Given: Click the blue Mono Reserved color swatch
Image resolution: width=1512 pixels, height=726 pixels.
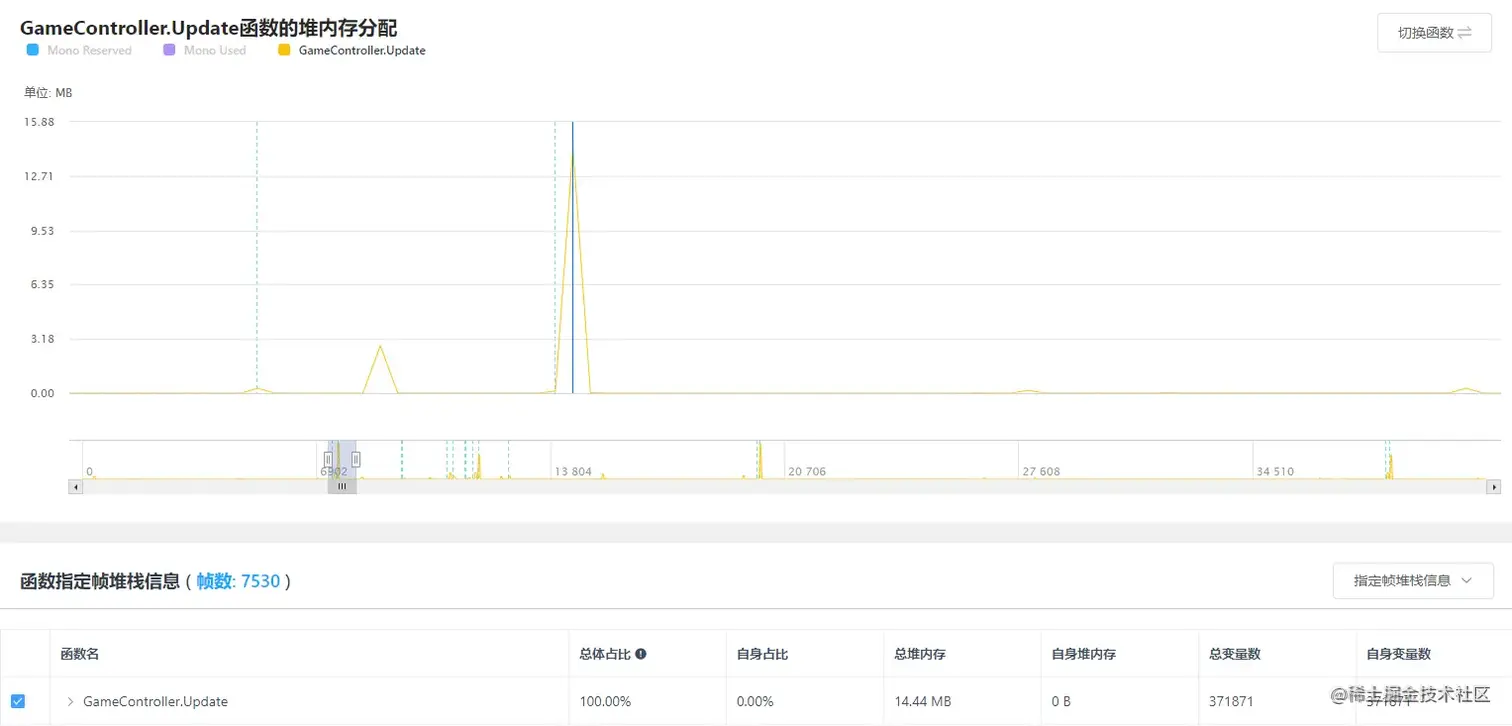Looking at the screenshot, I should 33,50.
